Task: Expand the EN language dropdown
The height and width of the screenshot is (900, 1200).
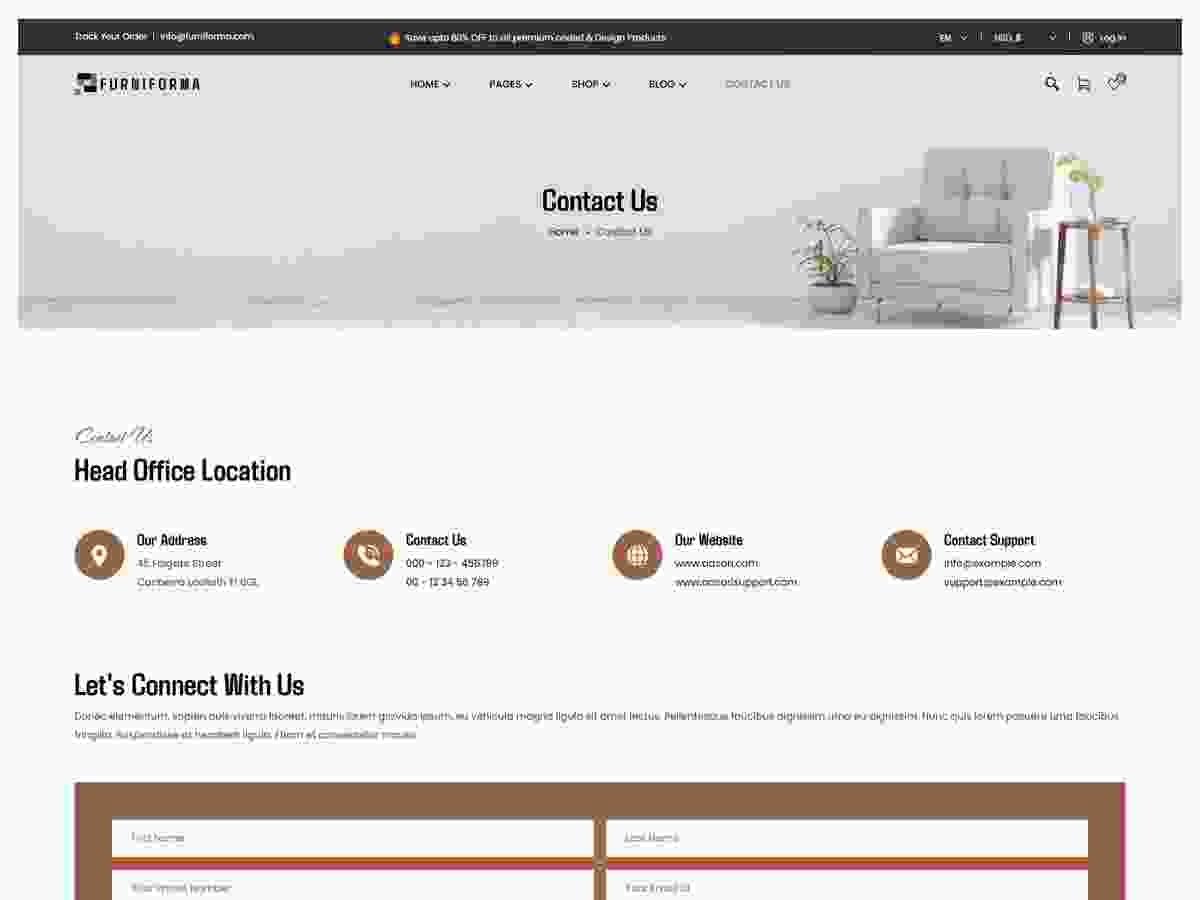Action: (952, 38)
